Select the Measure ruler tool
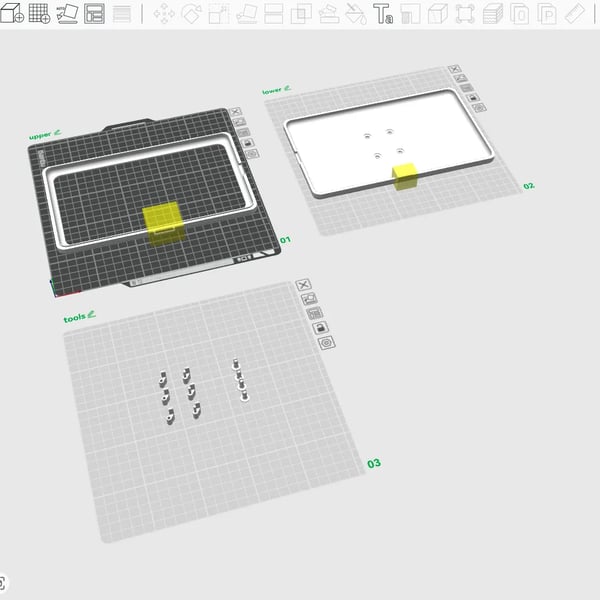The image size is (600, 600). (574, 14)
